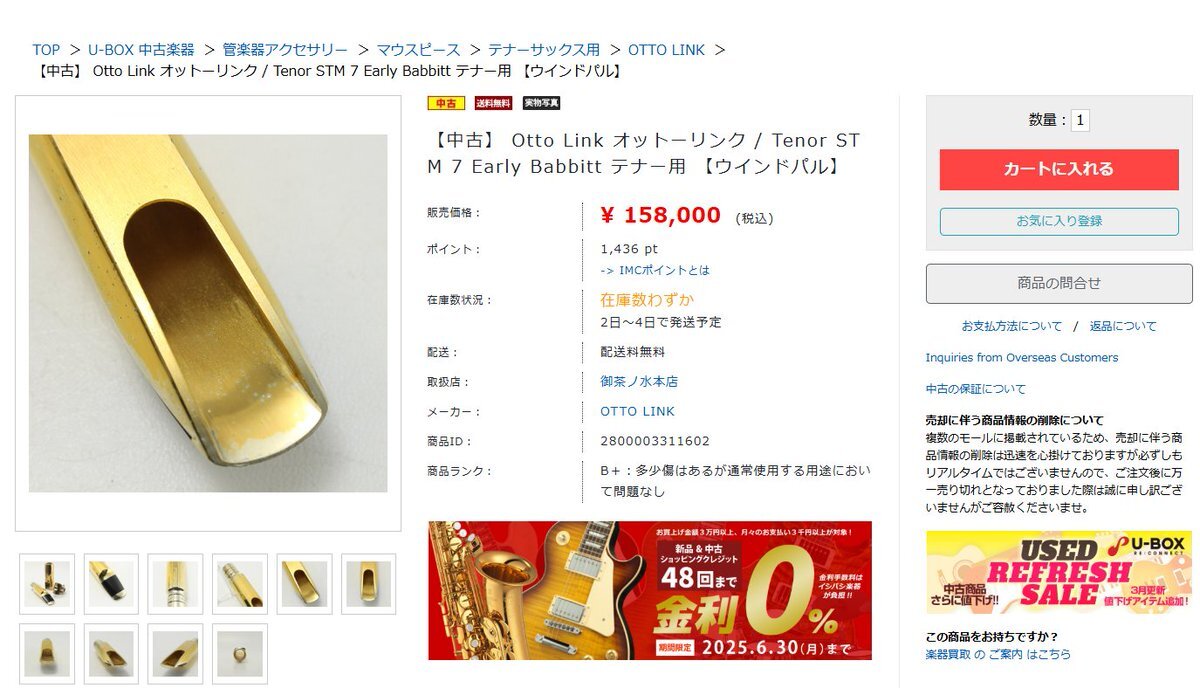Viewport: 1200px width, 688px height.
Task: Open the circular bore end thumbnail
Action: (x=240, y=654)
